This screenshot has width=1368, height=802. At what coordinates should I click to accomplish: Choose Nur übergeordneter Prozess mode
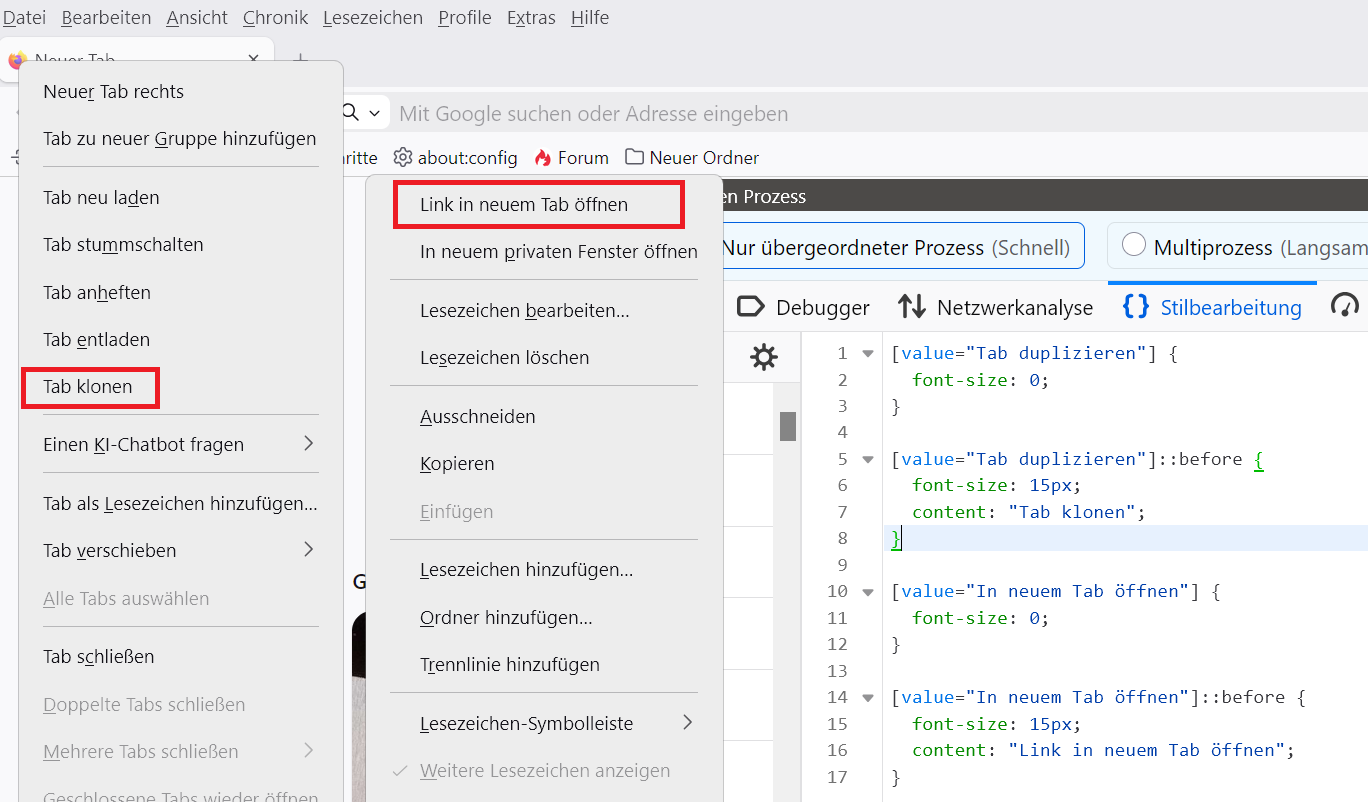[895, 247]
